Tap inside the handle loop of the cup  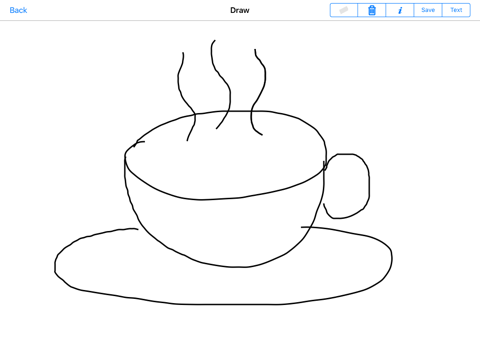tap(347, 185)
